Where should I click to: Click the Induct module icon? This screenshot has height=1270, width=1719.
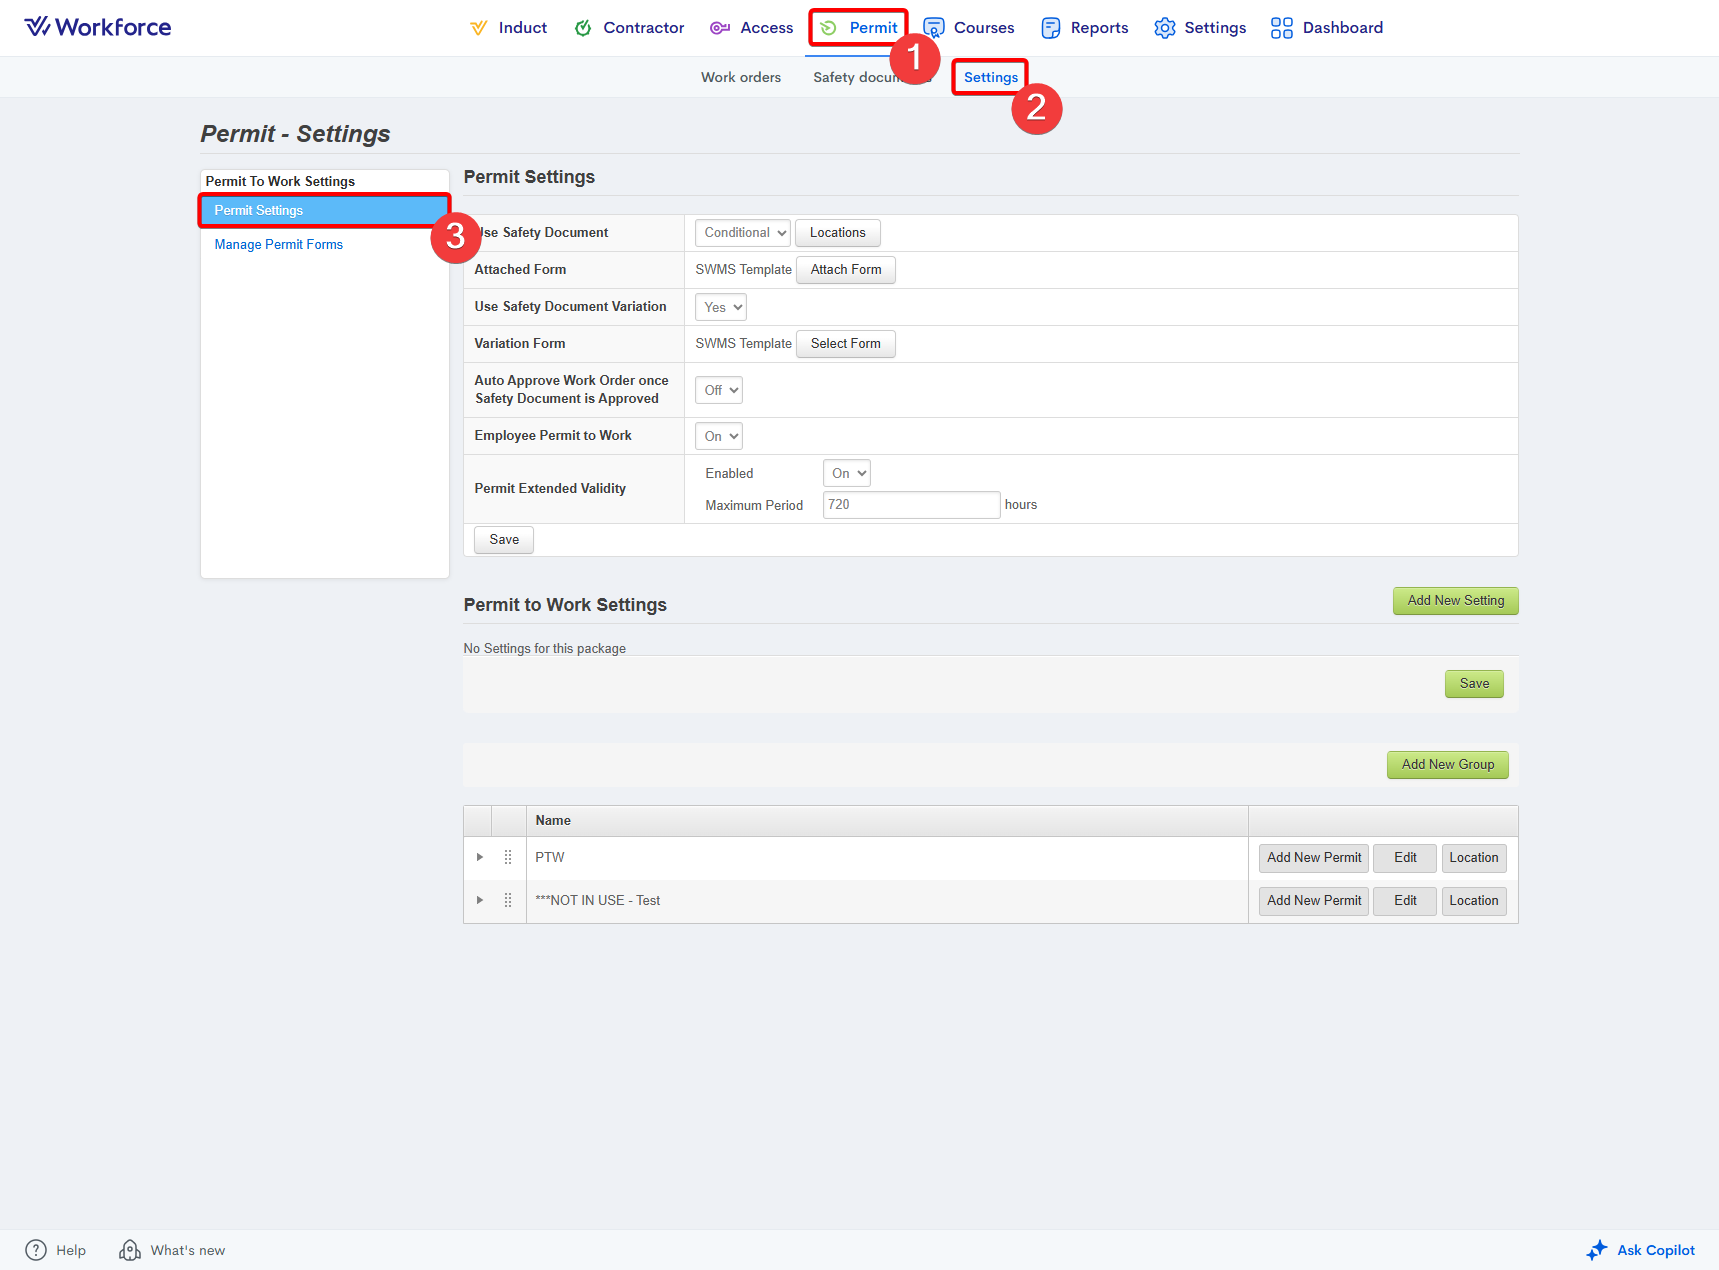pos(479,28)
